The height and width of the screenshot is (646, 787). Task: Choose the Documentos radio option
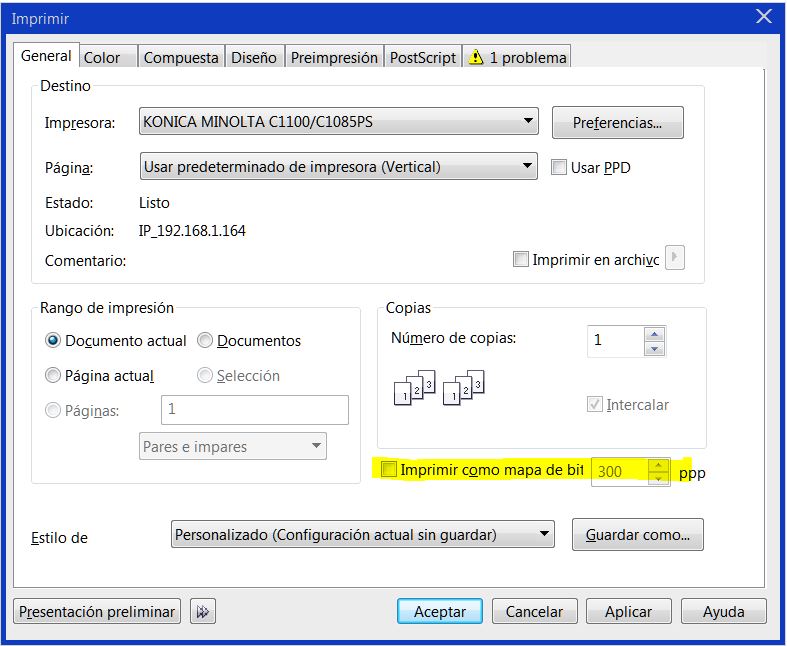tap(205, 341)
